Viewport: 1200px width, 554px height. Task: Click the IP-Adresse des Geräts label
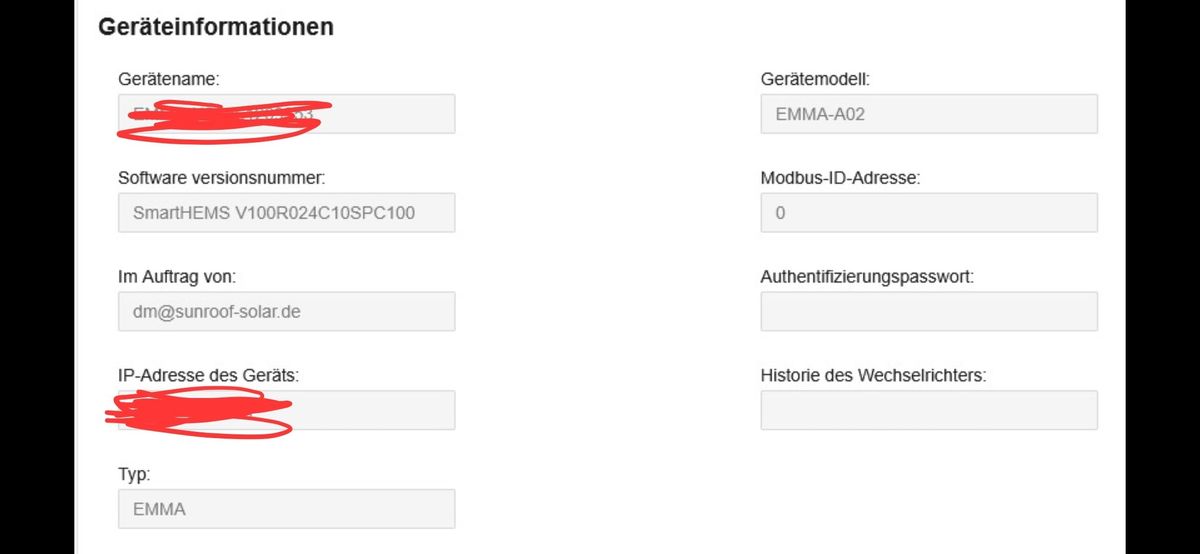208,375
